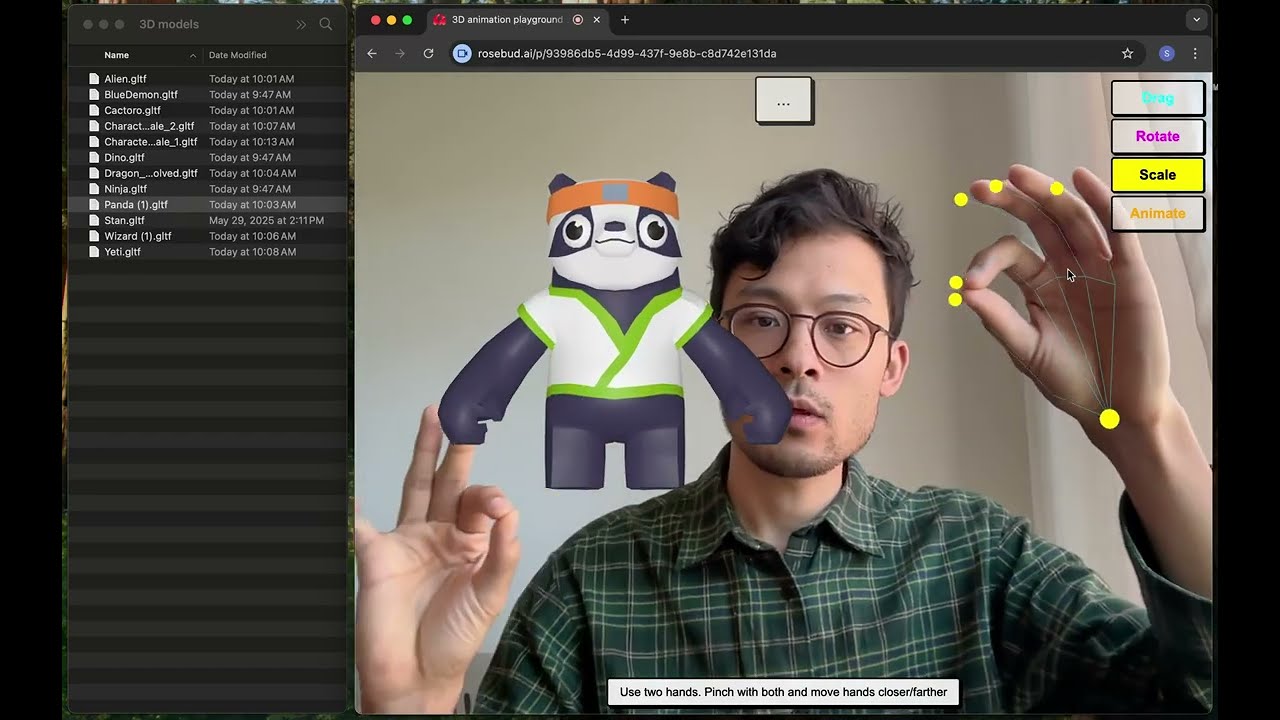Enable Drag mode
1280x720 pixels.
[1157, 98]
